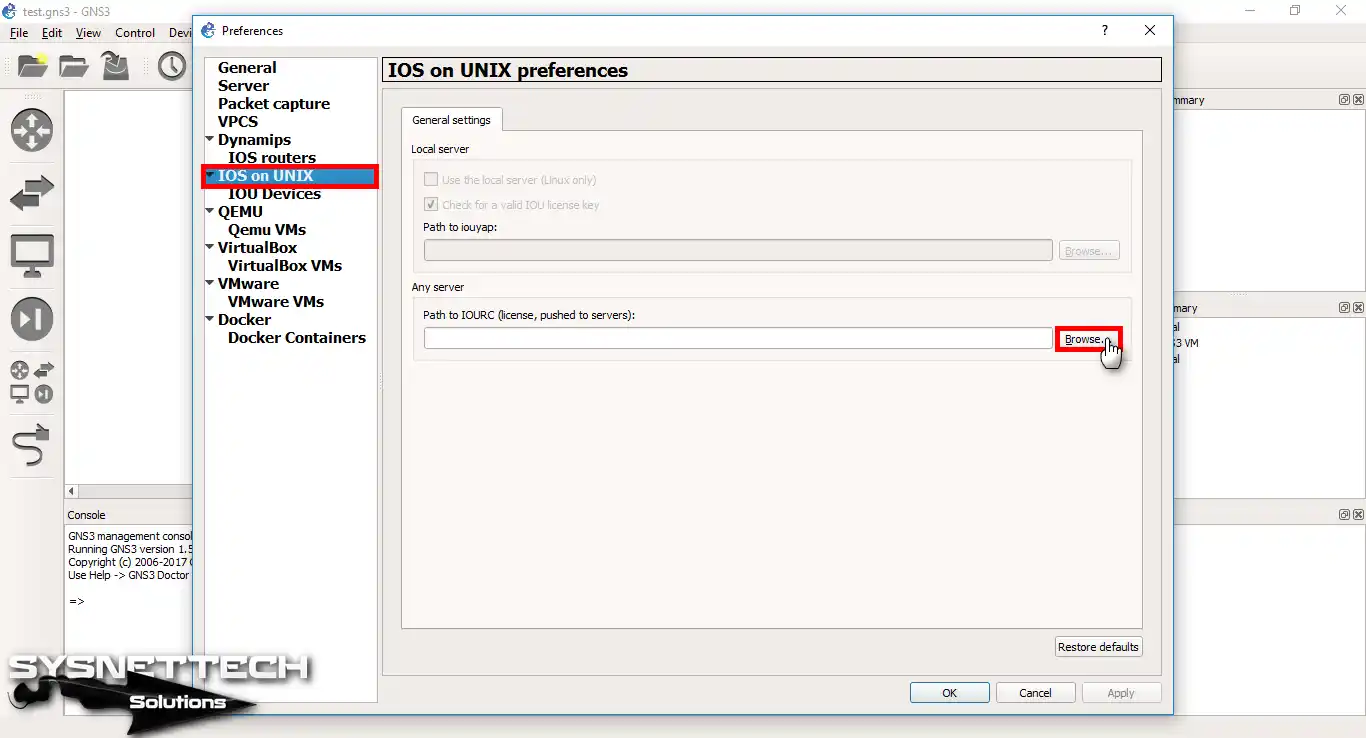Click the Apply button
Image resolution: width=1366 pixels, height=738 pixels.
pyautogui.click(x=1121, y=693)
